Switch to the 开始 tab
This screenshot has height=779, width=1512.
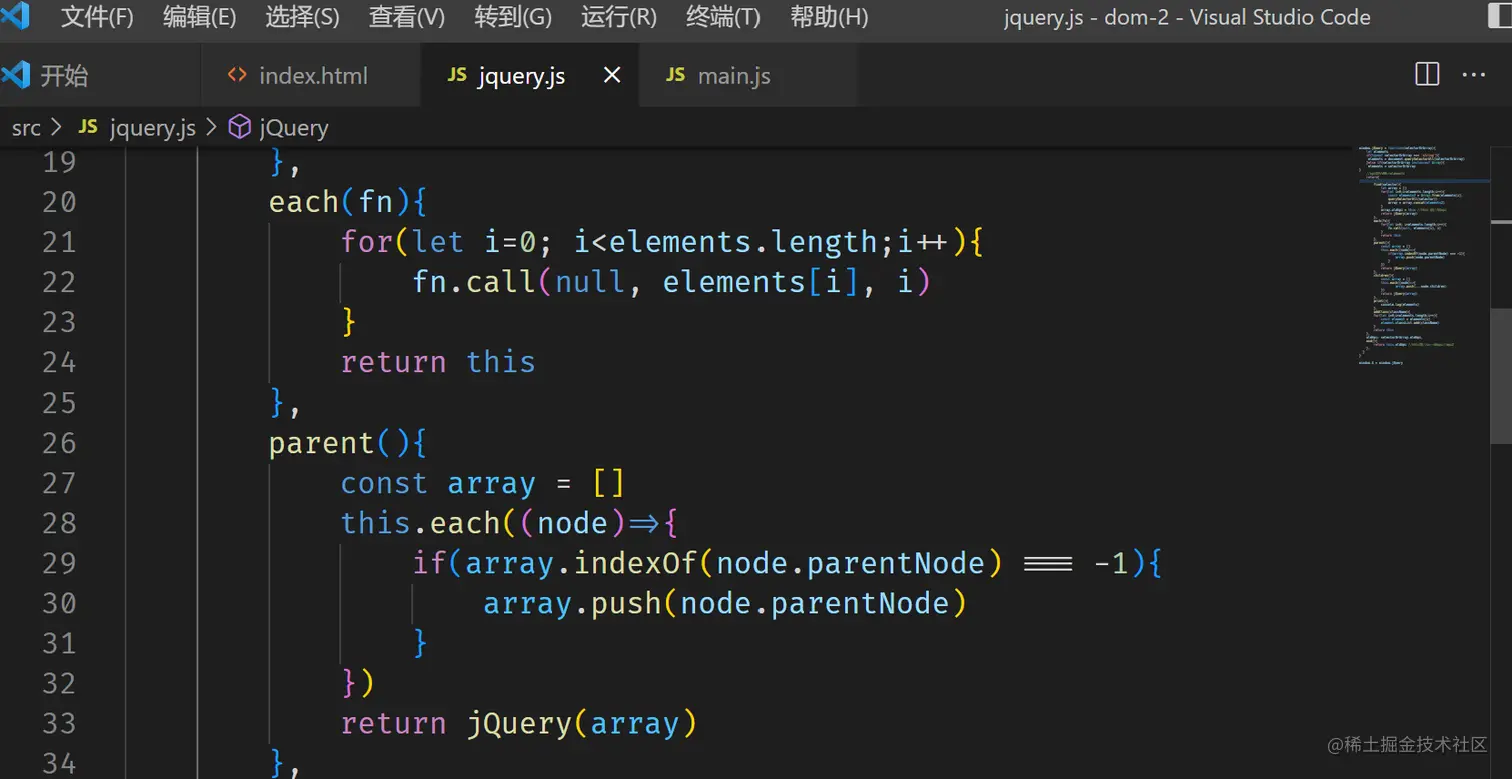tap(100, 75)
